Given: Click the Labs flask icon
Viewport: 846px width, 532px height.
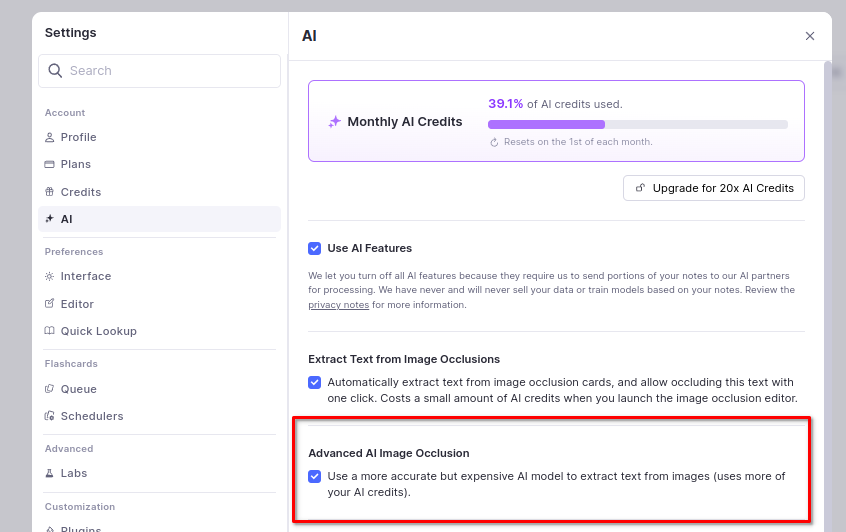Looking at the screenshot, I should [x=50, y=473].
